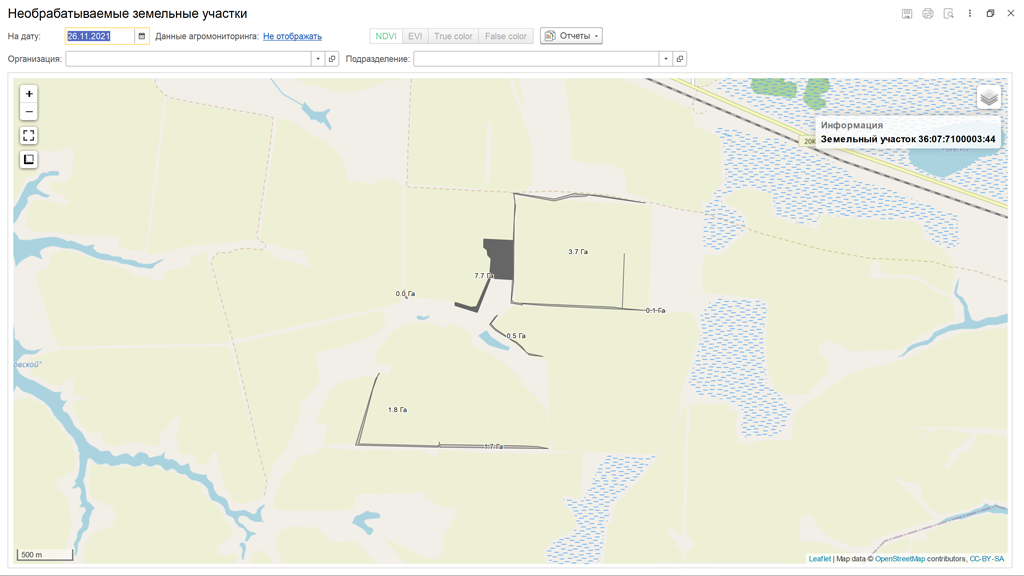
Task: Expand the Отчеты dropdown menu
Action: [x=571, y=36]
